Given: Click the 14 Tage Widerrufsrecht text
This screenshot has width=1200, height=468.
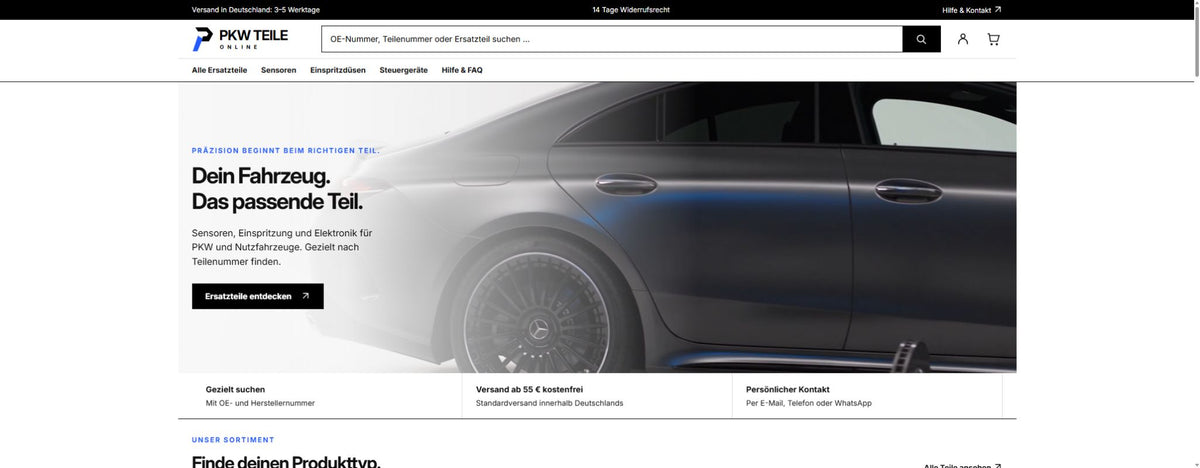Looking at the screenshot, I should 631,10.
